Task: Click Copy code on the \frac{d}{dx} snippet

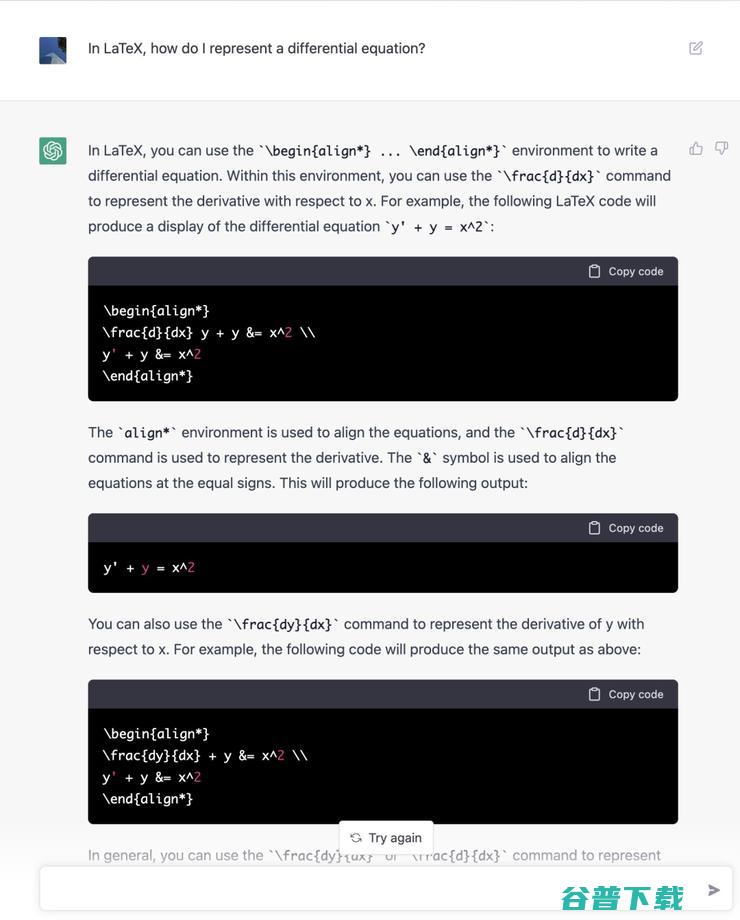Action: [634, 270]
